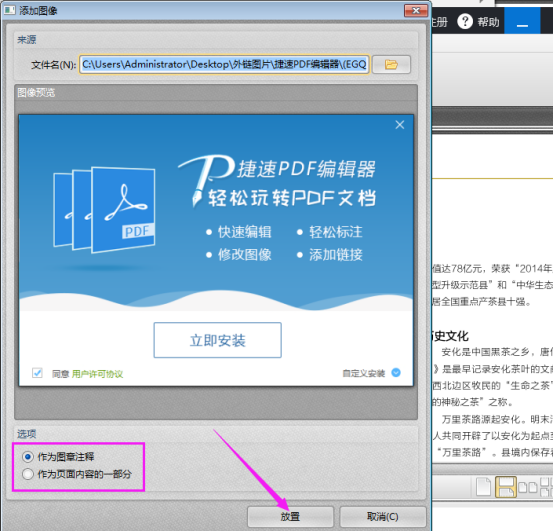
Task: Choose the two-page continuous layout icon
Action: (x=546, y=487)
